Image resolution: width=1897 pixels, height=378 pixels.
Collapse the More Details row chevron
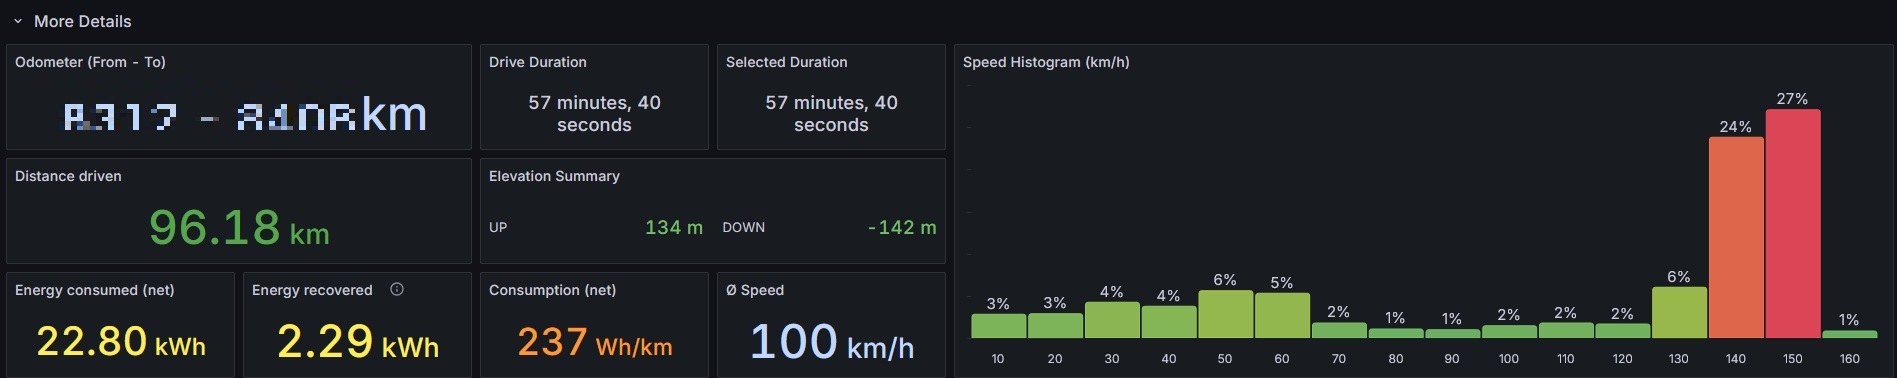click(x=18, y=21)
